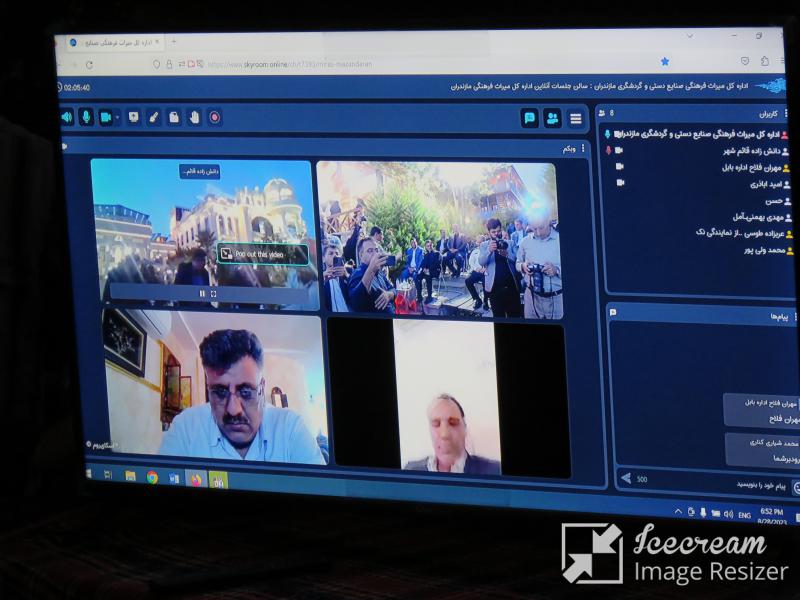The image size is (800, 600).
Task: Select the bottom-right portrait webcam tile
Action: click(447, 396)
